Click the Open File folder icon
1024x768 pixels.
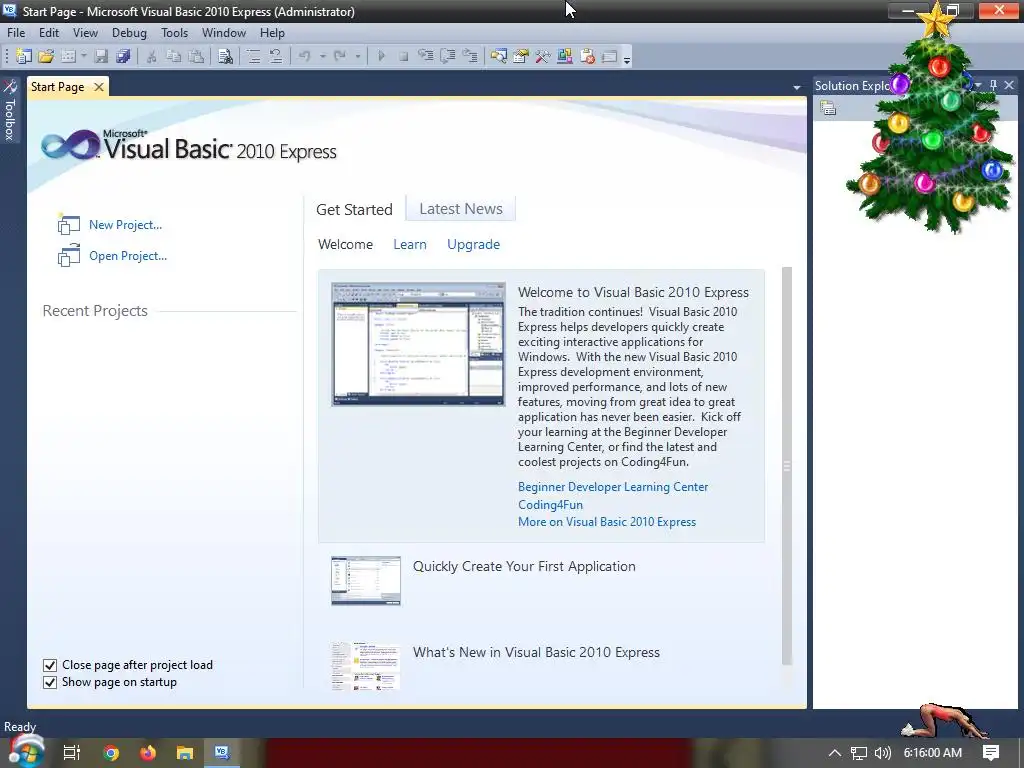(46, 56)
